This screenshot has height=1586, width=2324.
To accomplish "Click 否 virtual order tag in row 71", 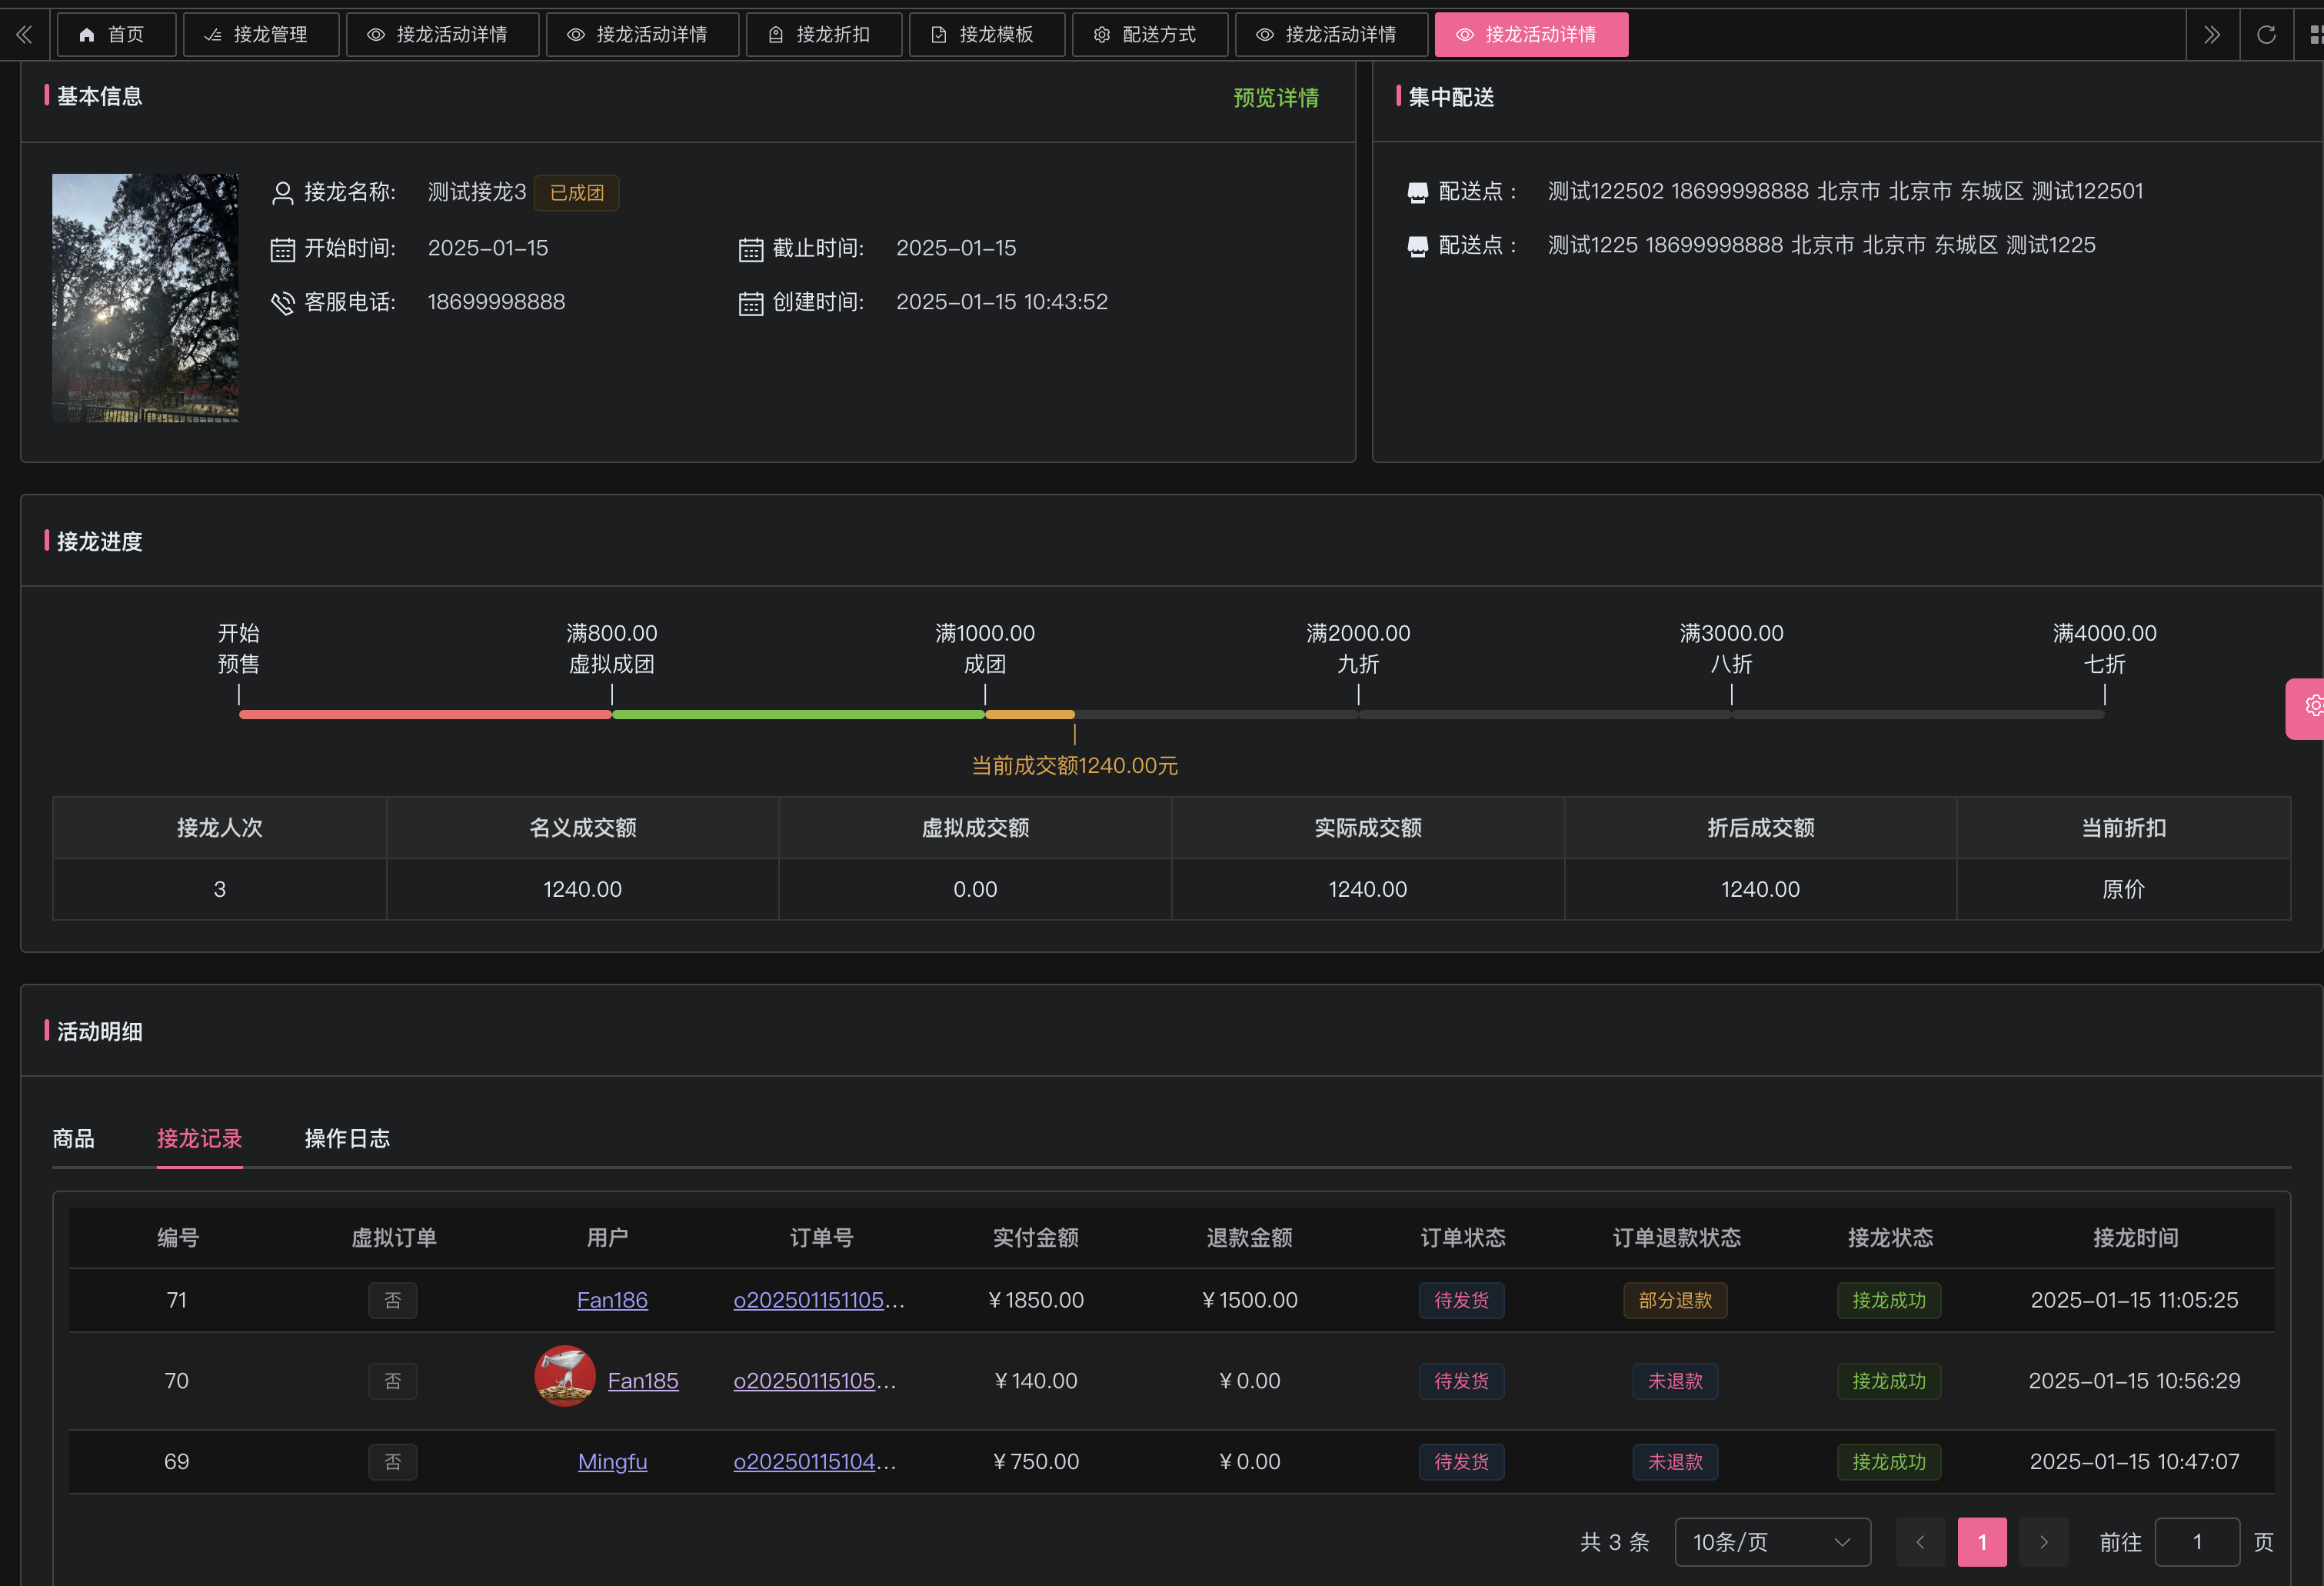I will coord(393,1300).
